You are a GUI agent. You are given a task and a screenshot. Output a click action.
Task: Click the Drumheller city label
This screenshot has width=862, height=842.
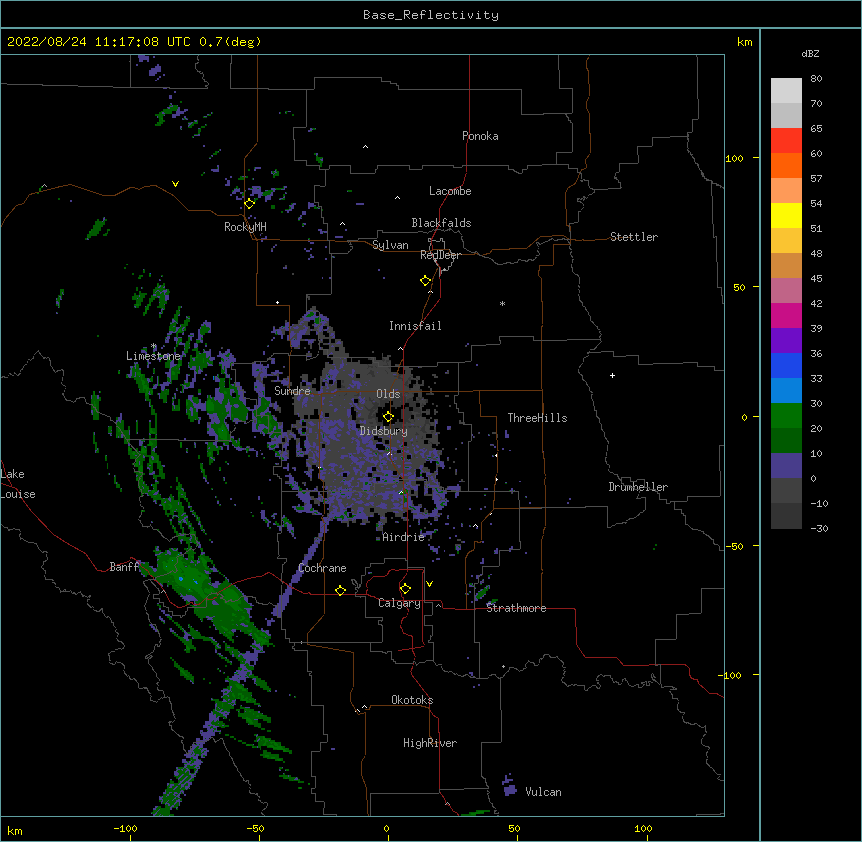[x=638, y=487]
